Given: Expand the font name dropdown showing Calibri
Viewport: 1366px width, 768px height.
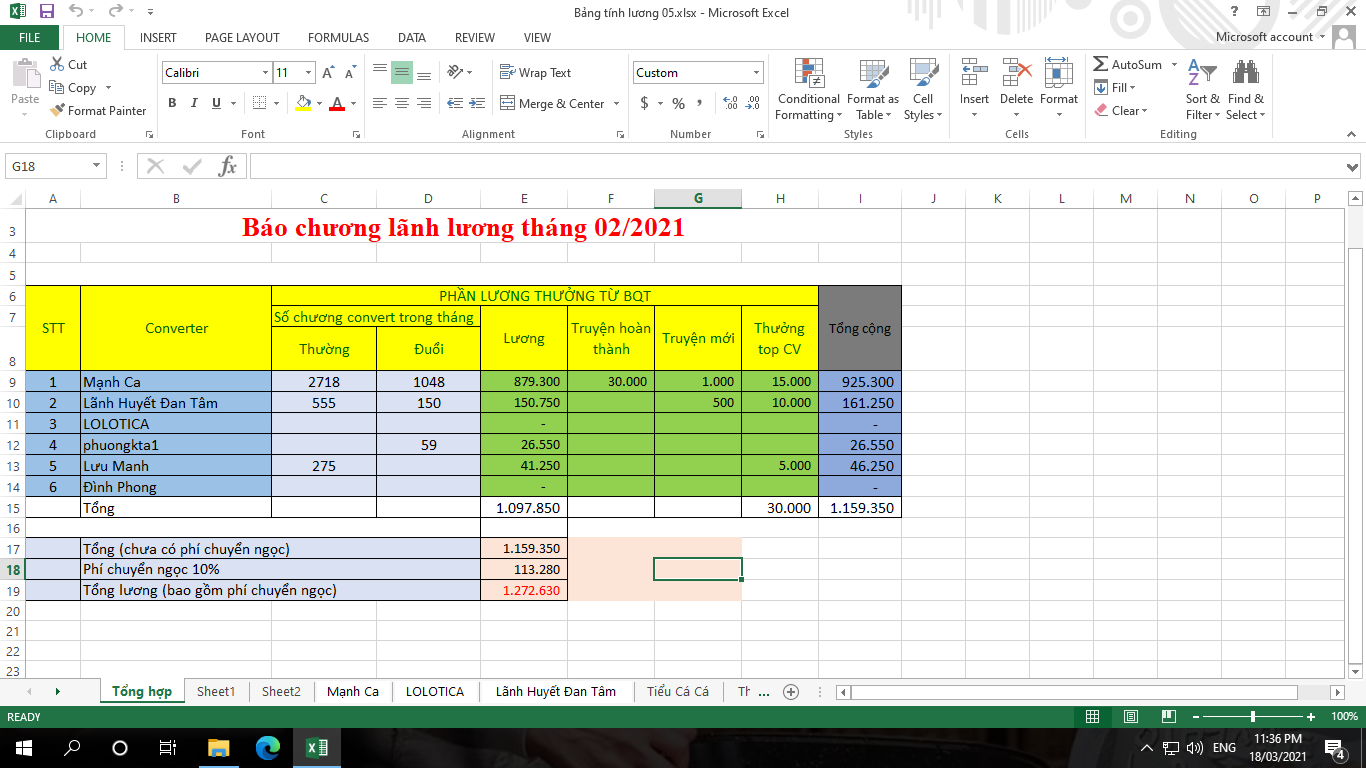Looking at the screenshot, I should point(265,73).
